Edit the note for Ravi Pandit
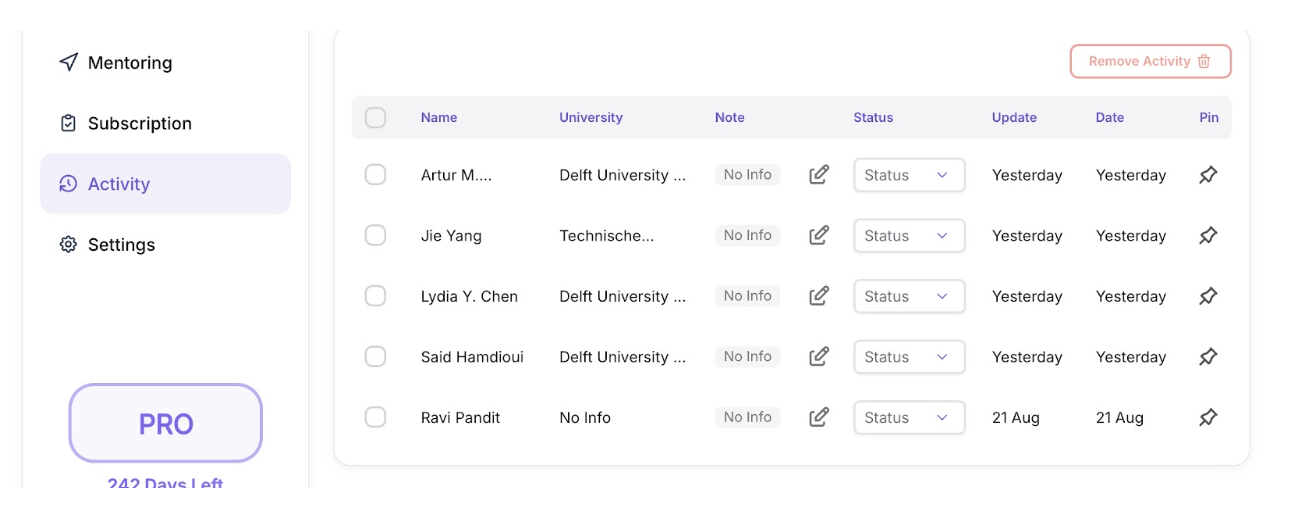This screenshot has width=1290, height=518. coord(819,418)
